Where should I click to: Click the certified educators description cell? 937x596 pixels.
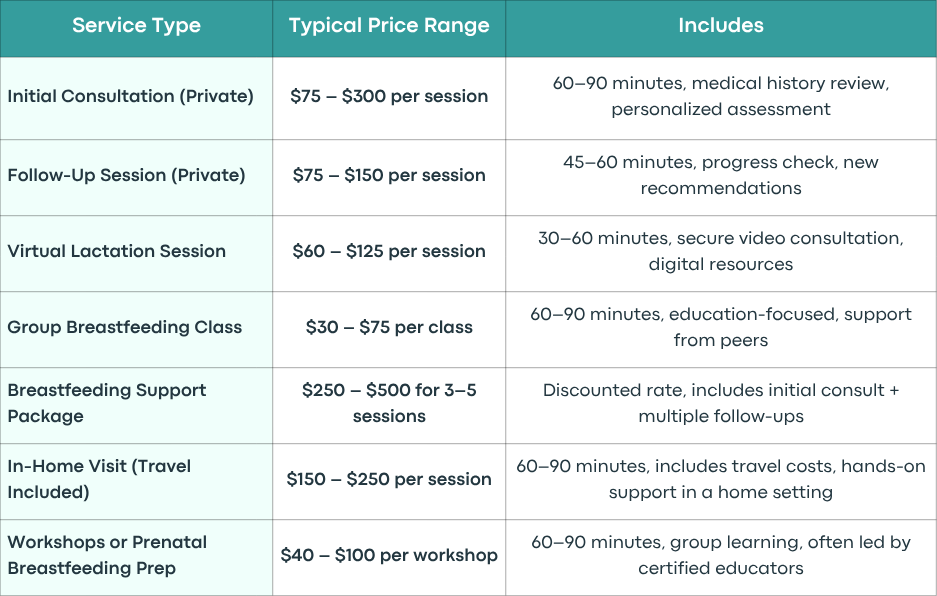point(721,555)
